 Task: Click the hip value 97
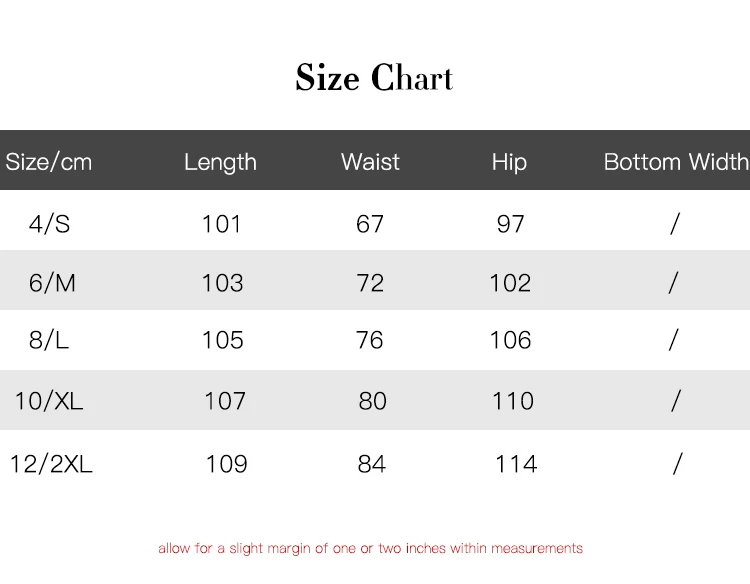(510, 223)
